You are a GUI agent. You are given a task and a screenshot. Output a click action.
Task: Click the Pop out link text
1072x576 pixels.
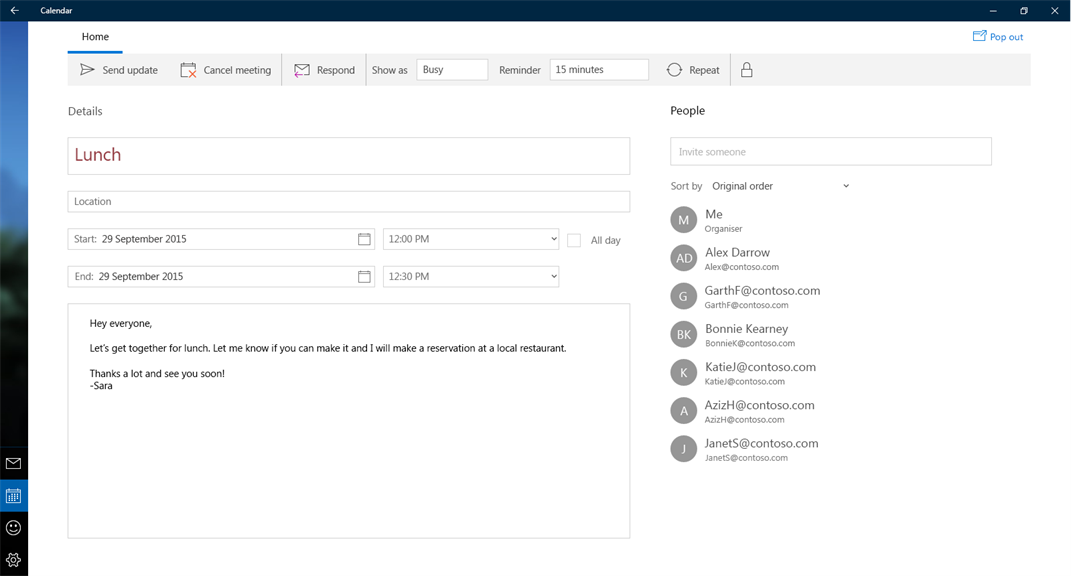click(1006, 37)
